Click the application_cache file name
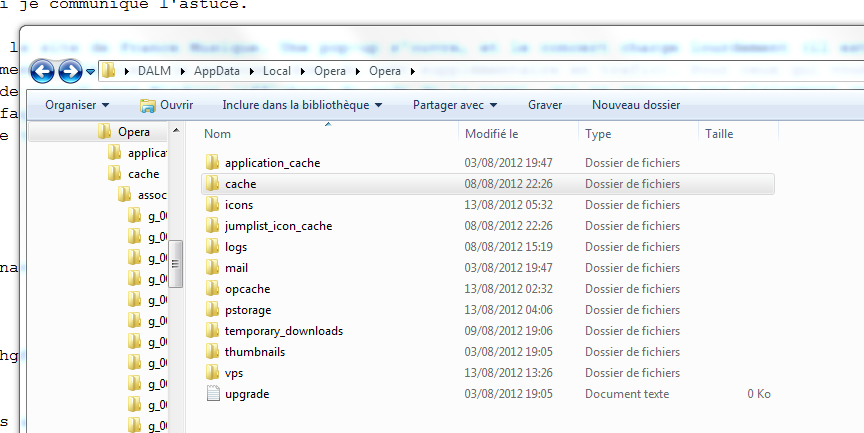 272,163
